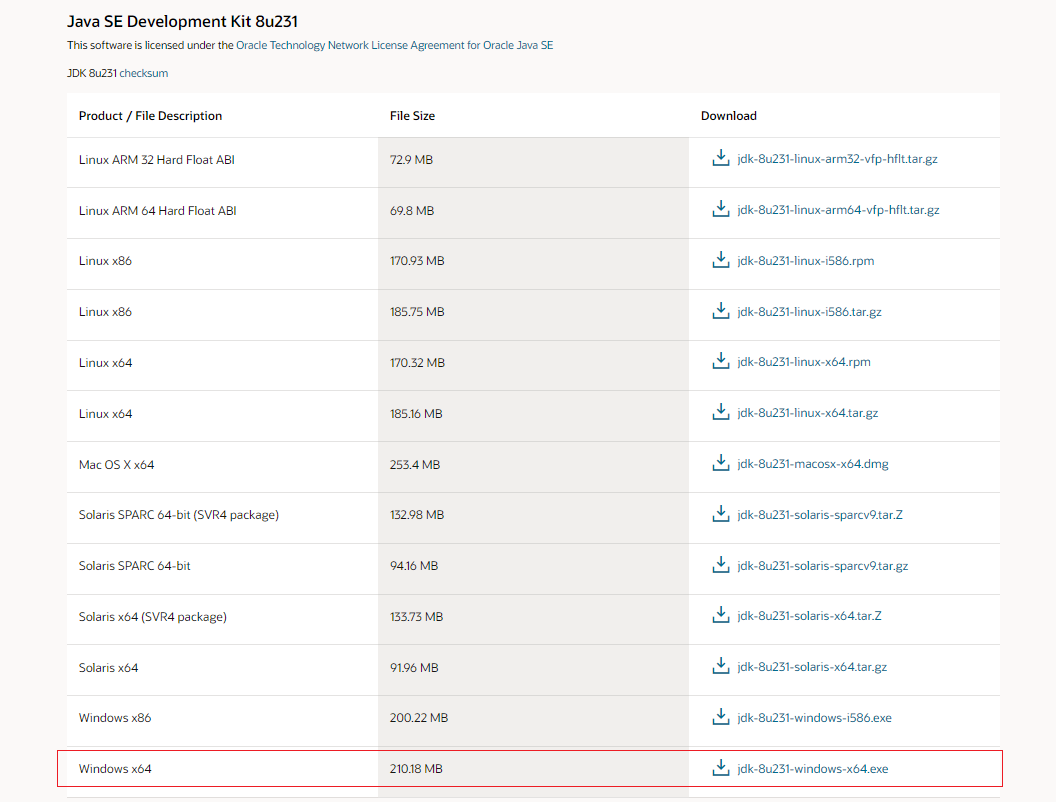Download jdk-8u231-linux-i586.tar.gz file link
Image resolution: width=1056 pixels, height=802 pixels.
[x=809, y=312]
